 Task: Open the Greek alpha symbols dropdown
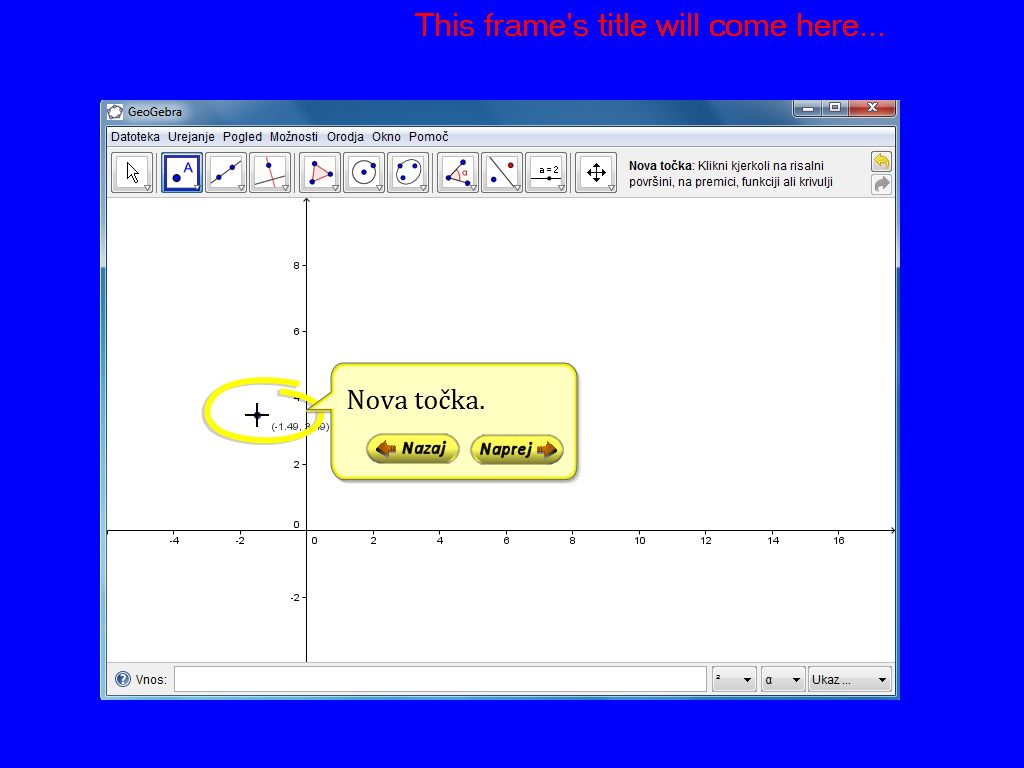(x=783, y=679)
